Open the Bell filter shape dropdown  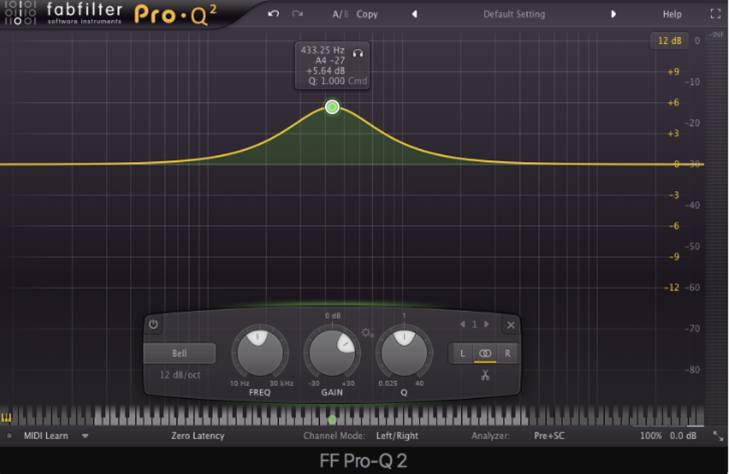pos(179,353)
